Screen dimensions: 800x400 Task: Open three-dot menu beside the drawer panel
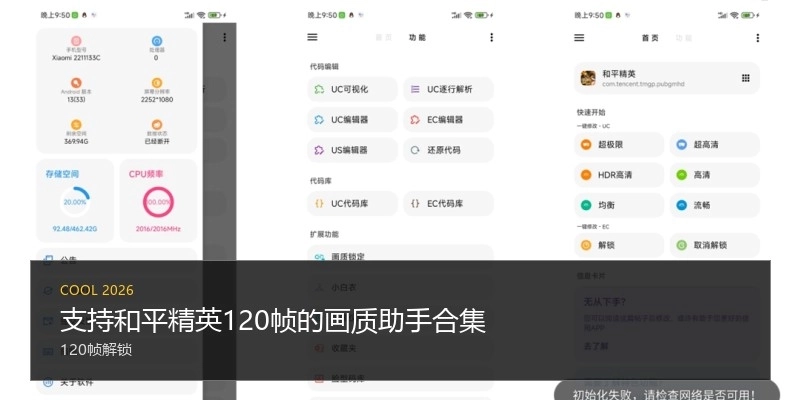pyautogui.click(x=224, y=37)
